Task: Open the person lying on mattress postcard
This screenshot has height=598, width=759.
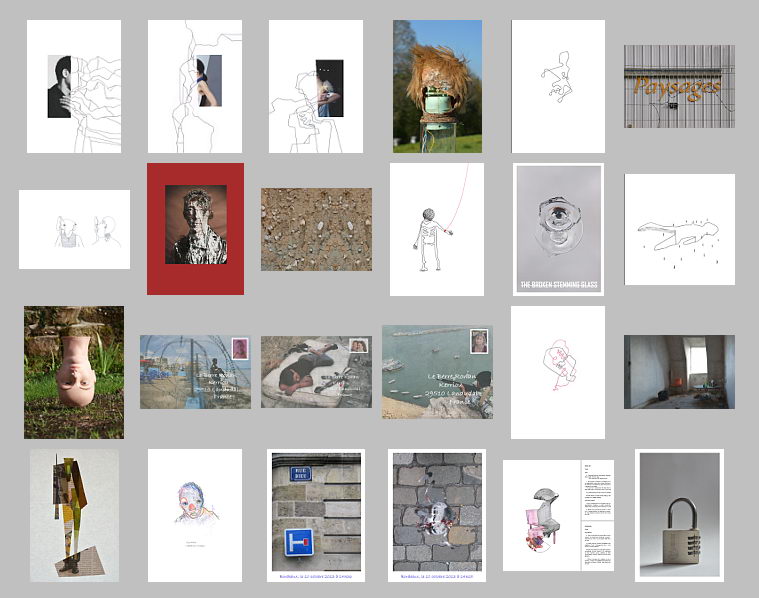Action: [x=317, y=372]
